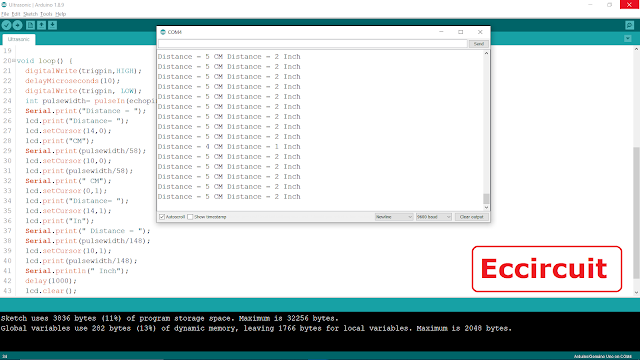640x360 pixels.
Task: Click the 'Distance = 4 CM' serial output line
Action: coord(229,147)
